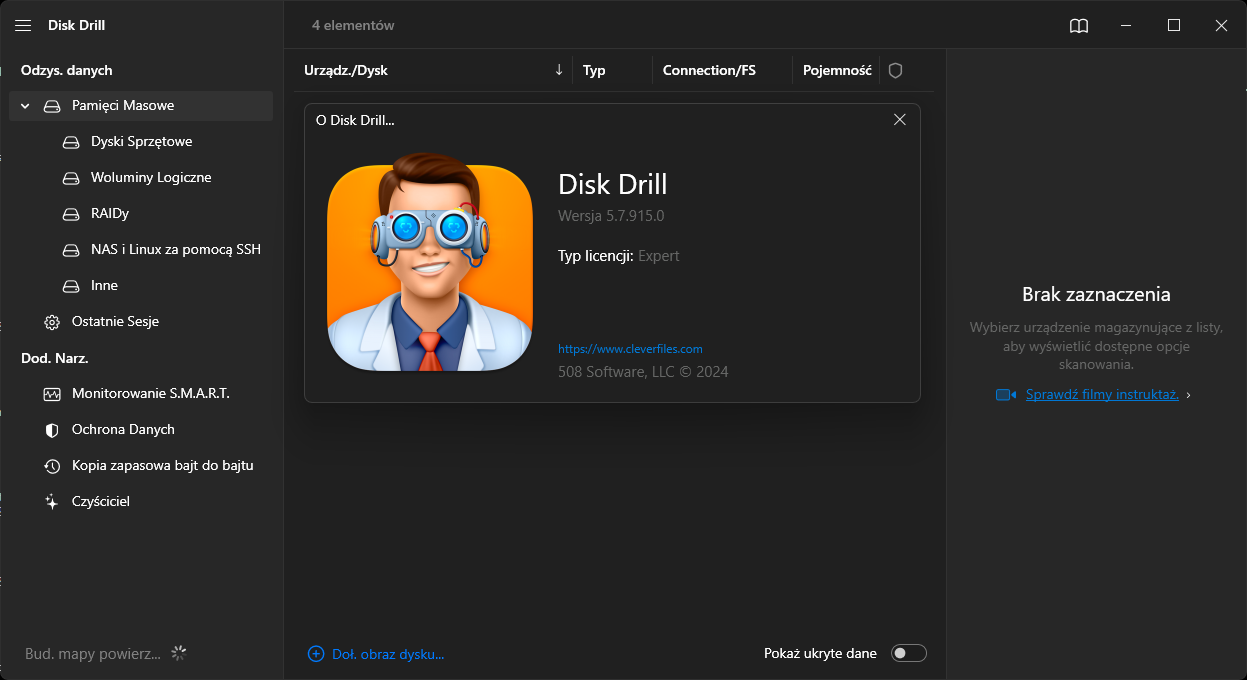Click the Ostatnie Sesje gear icon
This screenshot has height=680, width=1247.
pos(52,322)
